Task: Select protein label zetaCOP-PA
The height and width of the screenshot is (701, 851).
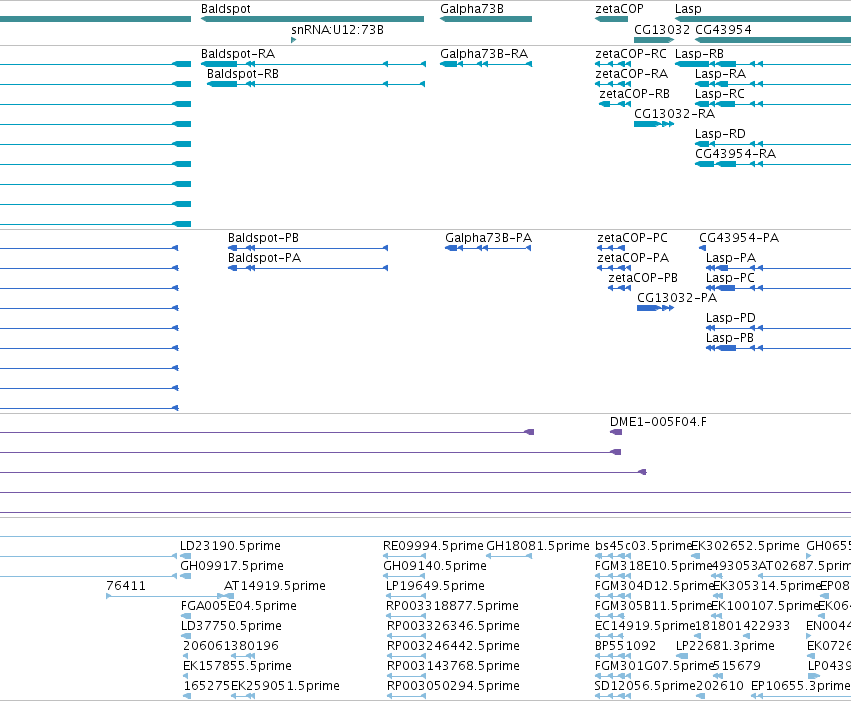Action: (633, 258)
